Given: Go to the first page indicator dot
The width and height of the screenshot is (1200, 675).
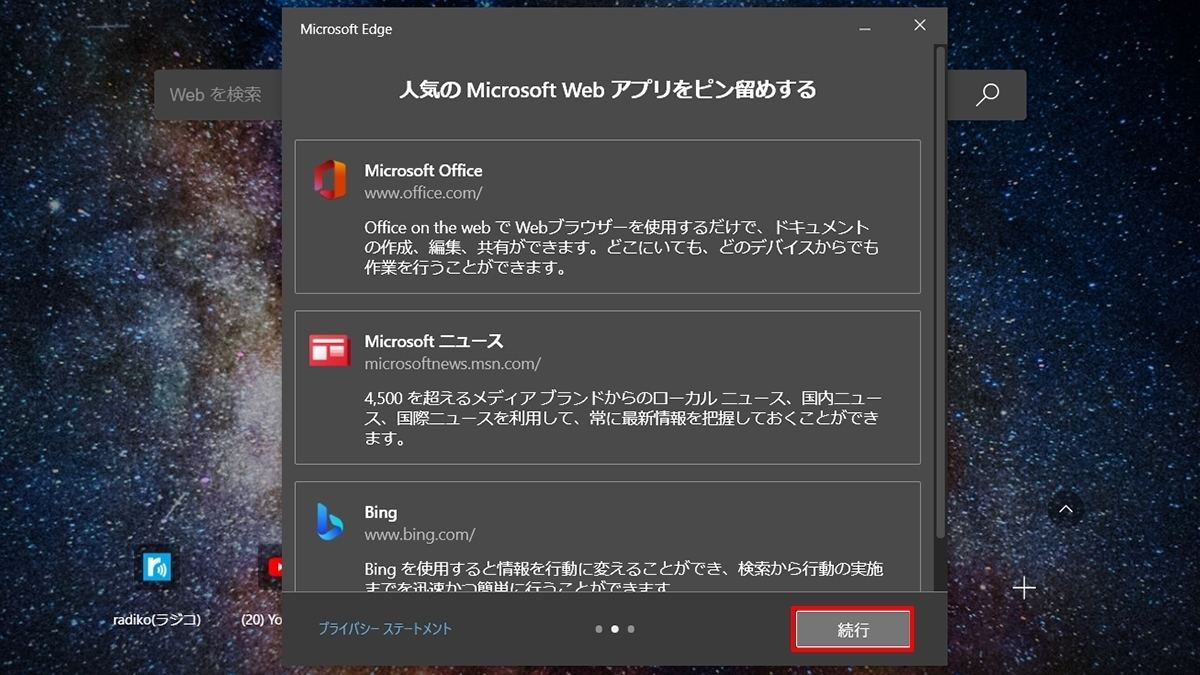Looking at the screenshot, I should [x=599, y=629].
